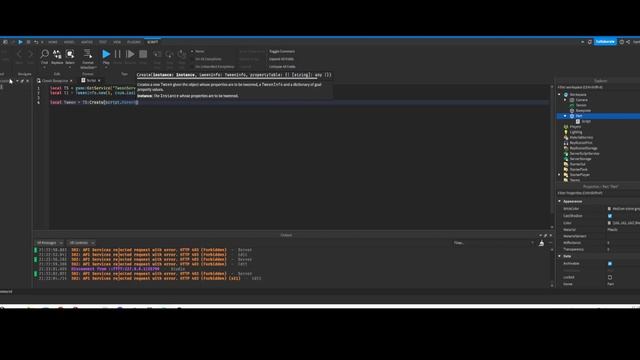Screen dimensions: 640x360
Task: Open the dropdown arrow beneath Play
Action: click(x=106, y=67)
